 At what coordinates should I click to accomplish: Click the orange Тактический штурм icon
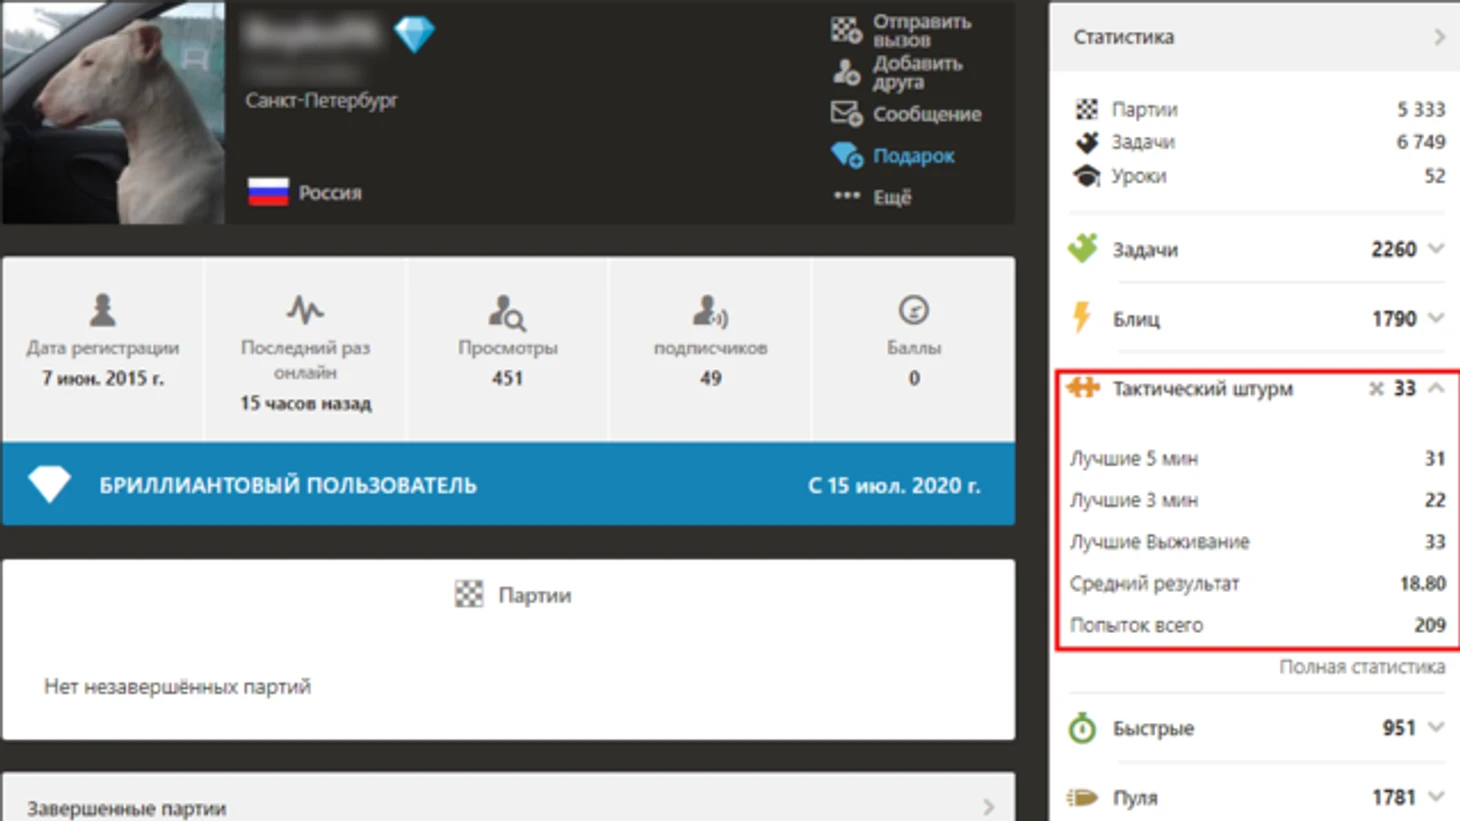click(x=1083, y=388)
